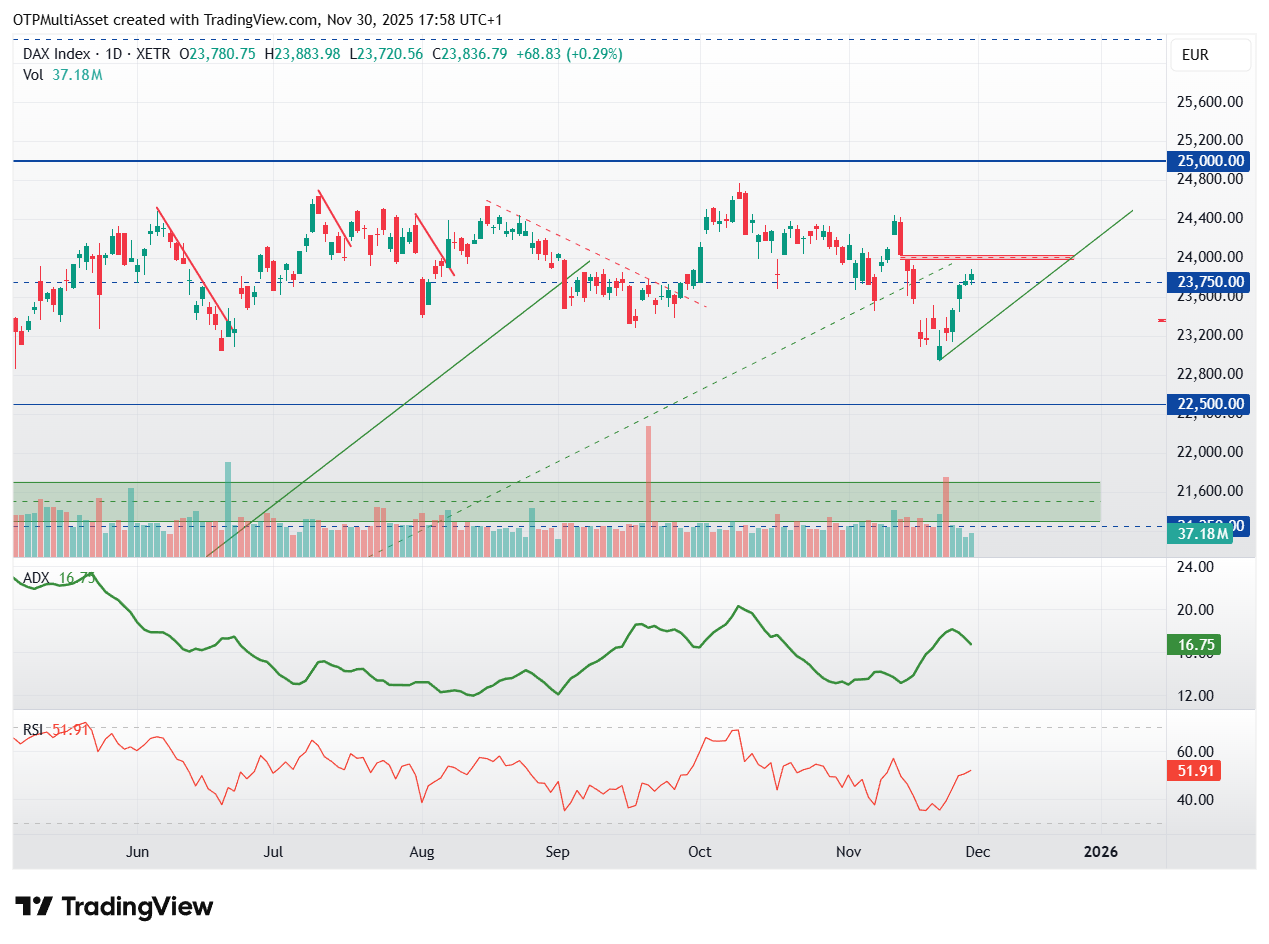
Task: Open the EUR currency selector
Action: [x=1208, y=55]
